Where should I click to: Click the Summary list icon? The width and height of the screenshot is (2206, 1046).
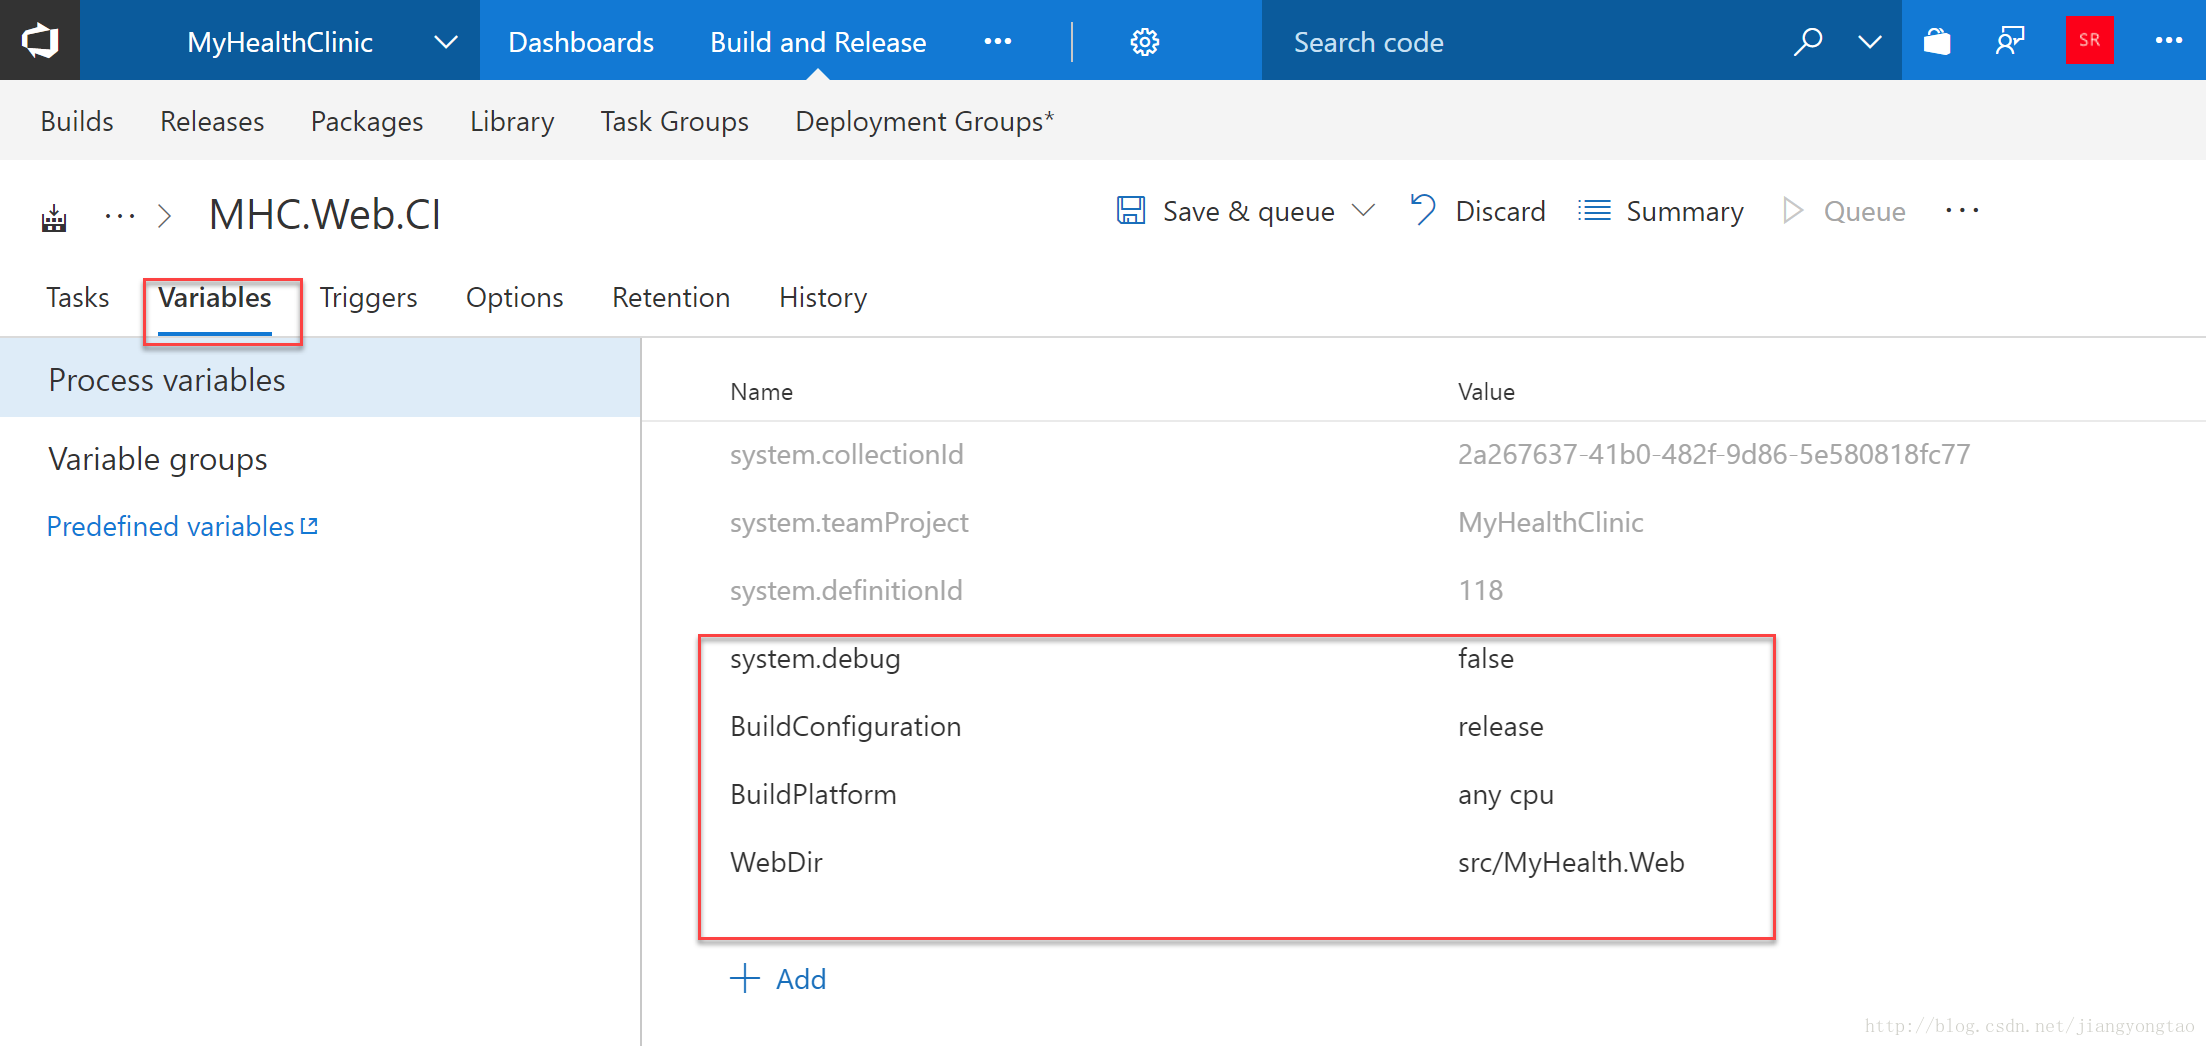click(x=1594, y=211)
